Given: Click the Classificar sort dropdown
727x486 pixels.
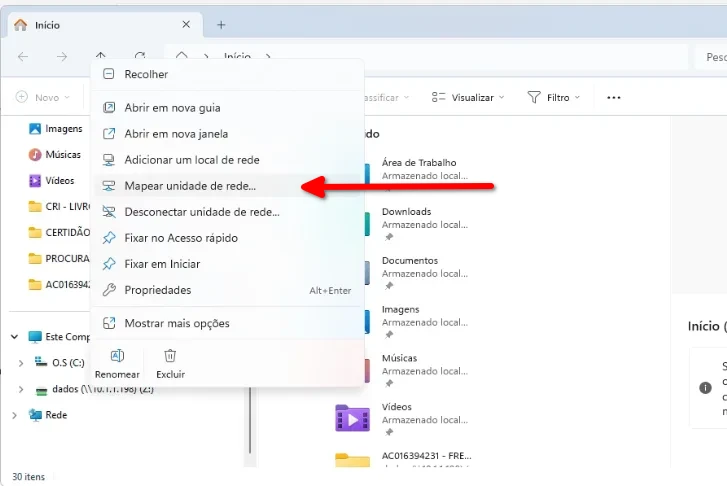Looking at the screenshot, I should coord(387,97).
